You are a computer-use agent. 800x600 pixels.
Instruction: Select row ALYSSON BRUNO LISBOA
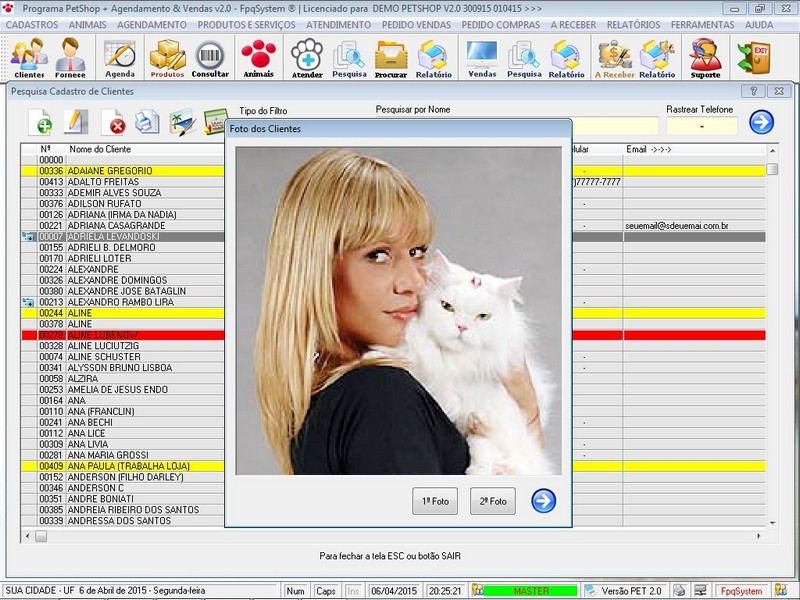click(122, 367)
